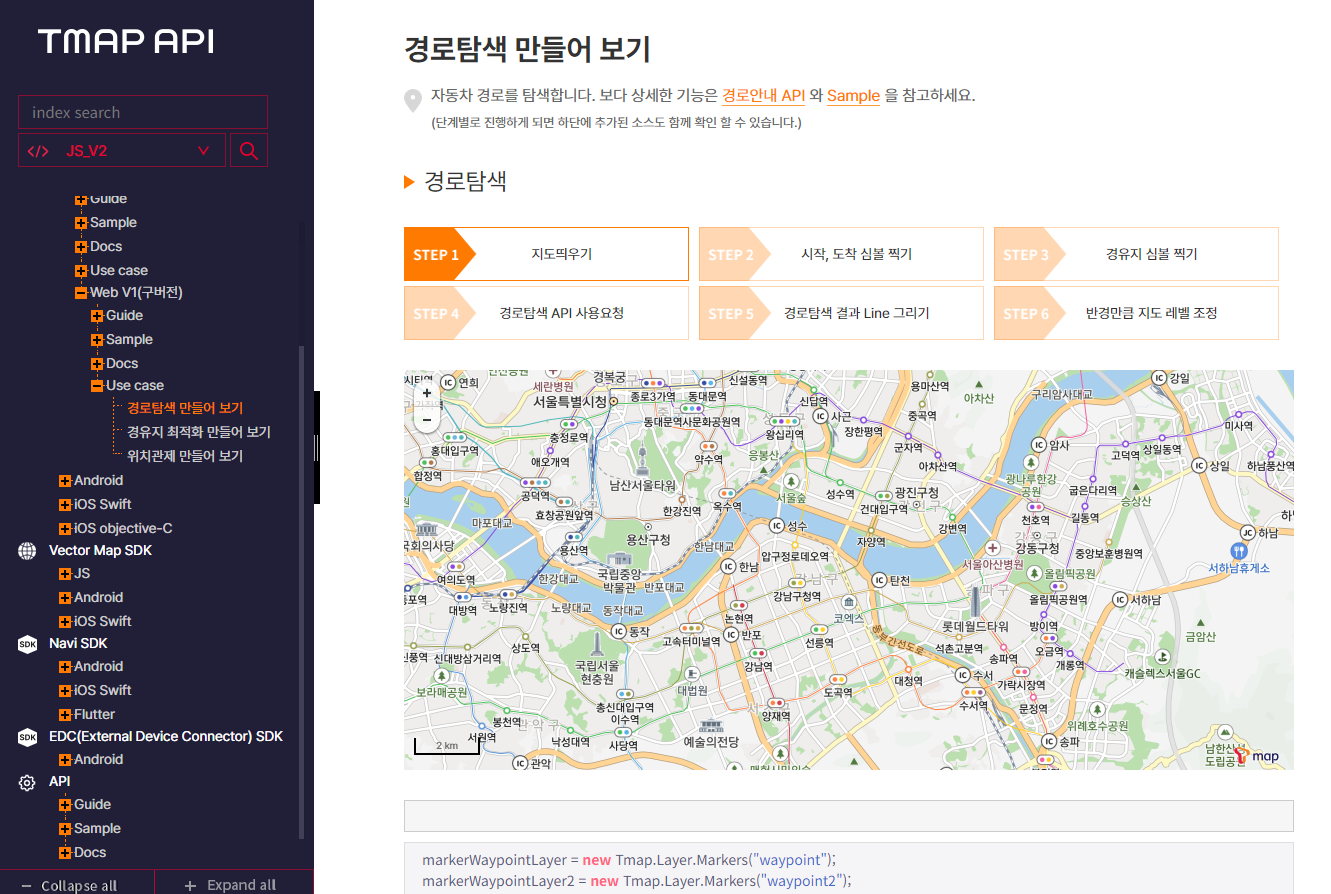Click the 남산서울타워 tower icon on map

pyautogui.click(x=642, y=459)
